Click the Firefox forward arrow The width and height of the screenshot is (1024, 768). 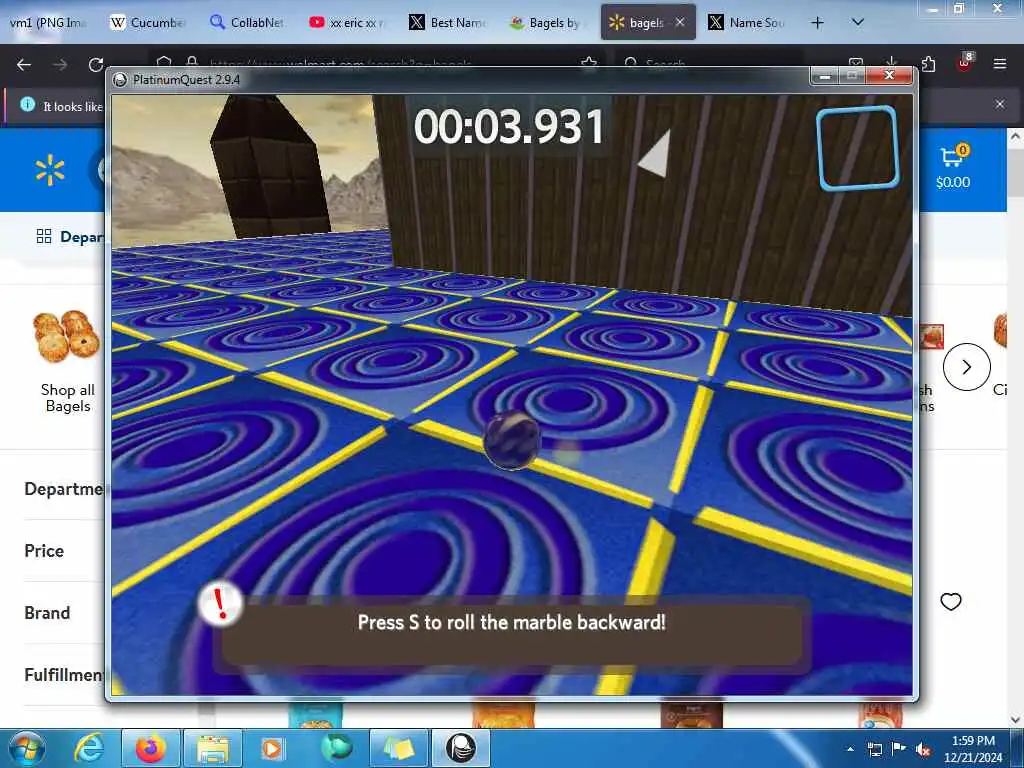[60, 65]
